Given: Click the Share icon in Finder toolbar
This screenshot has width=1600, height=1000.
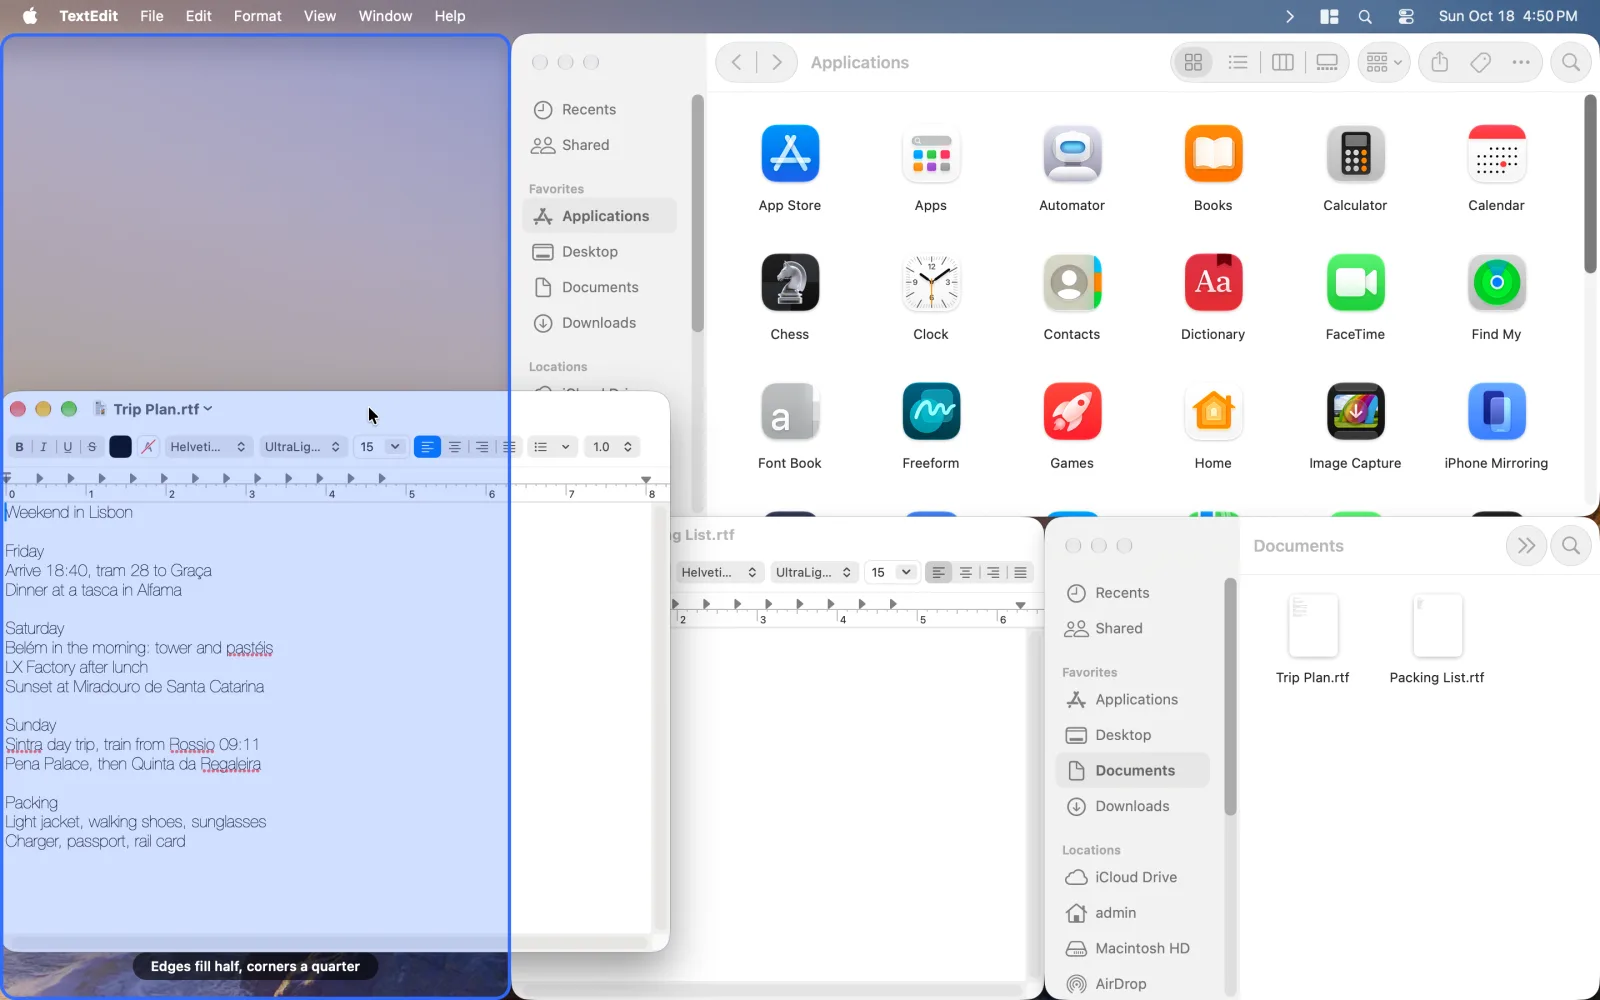Looking at the screenshot, I should [1439, 62].
